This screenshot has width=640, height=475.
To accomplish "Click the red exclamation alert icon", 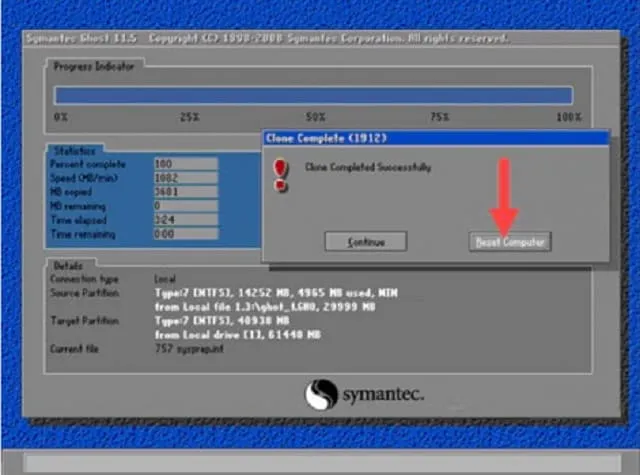I will point(281,176).
